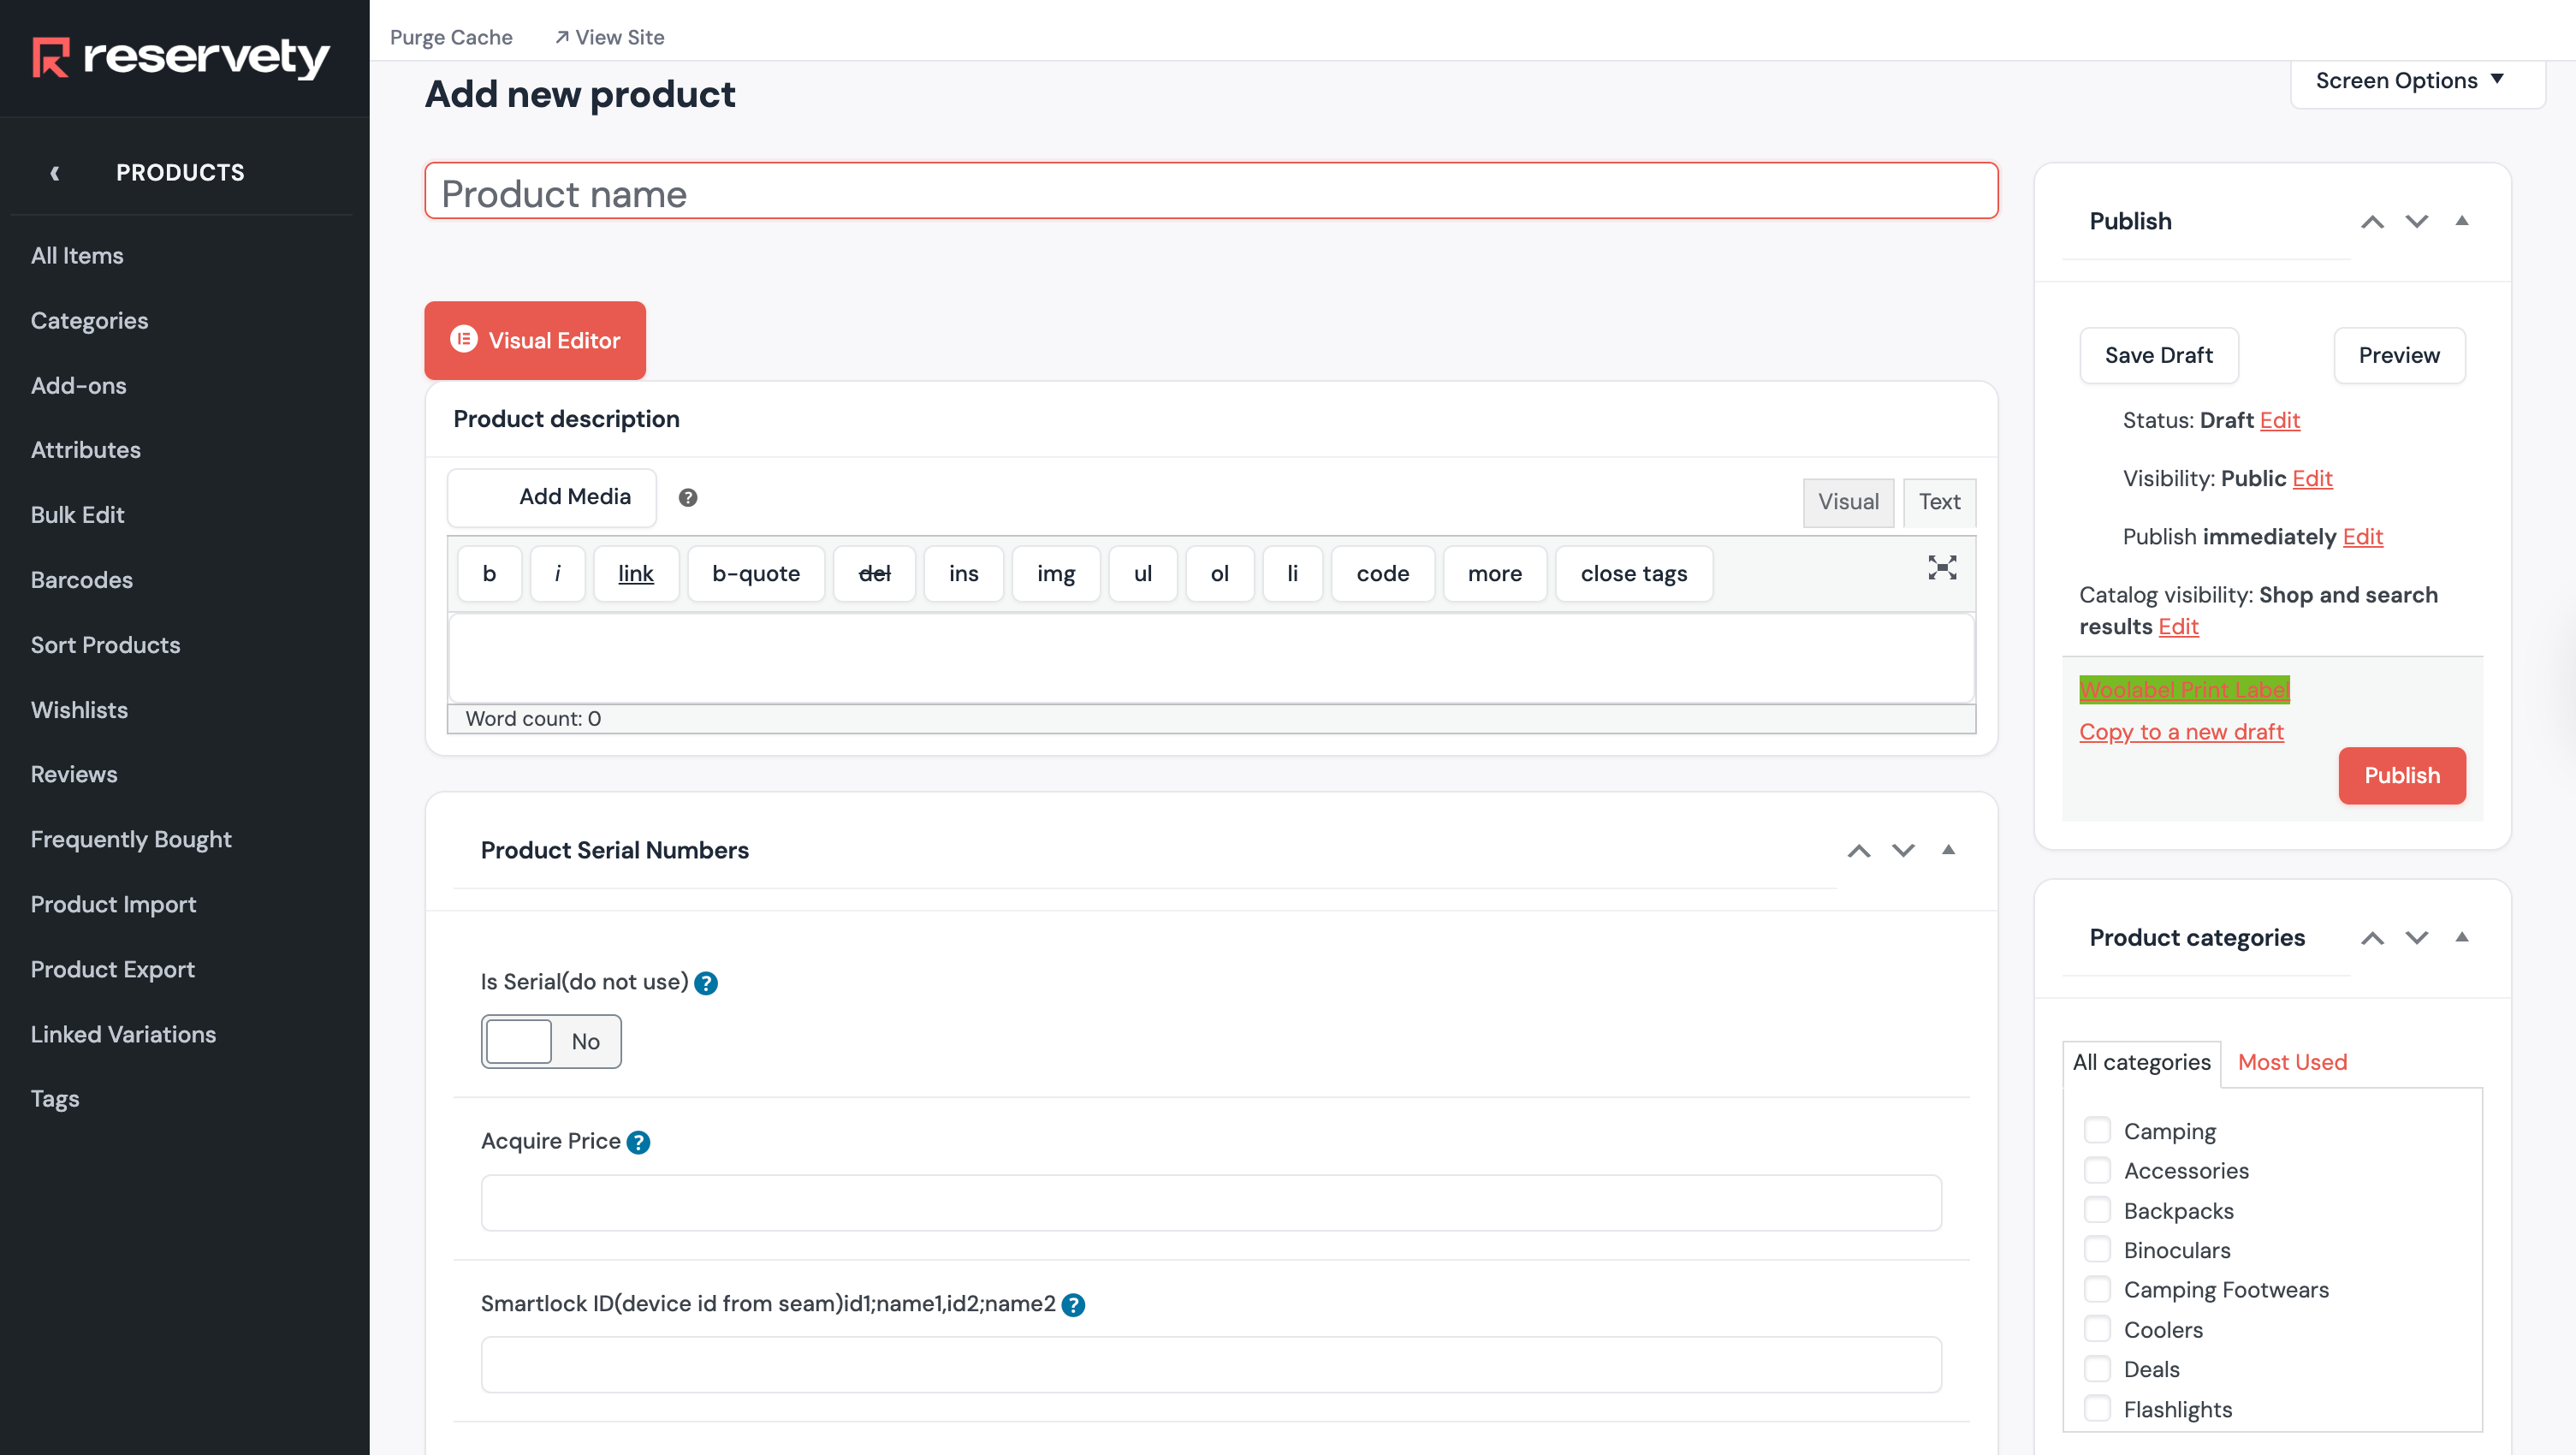Collapse Product Serial Numbers panel

pyautogui.click(x=1948, y=850)
